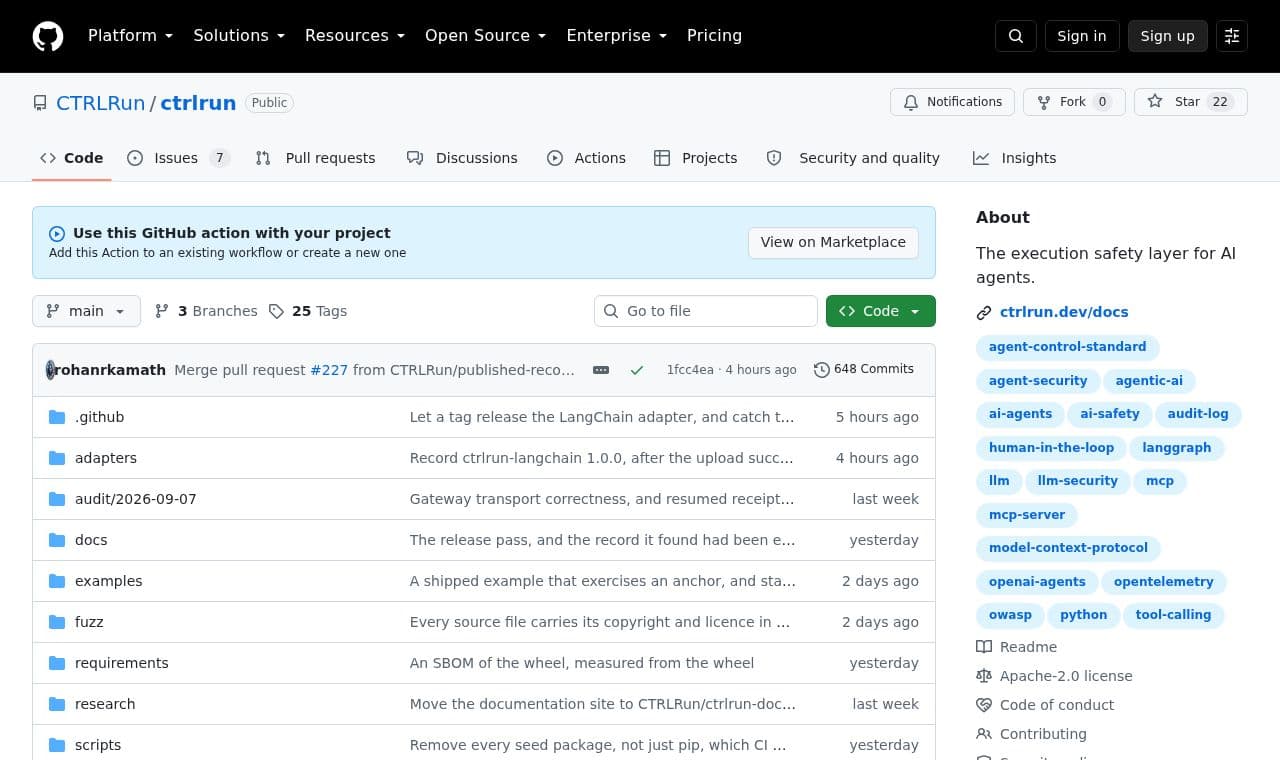Click the Code of conduct heart icon
Viewport: 1280px width, 760px height.
[x=984, y=705]
